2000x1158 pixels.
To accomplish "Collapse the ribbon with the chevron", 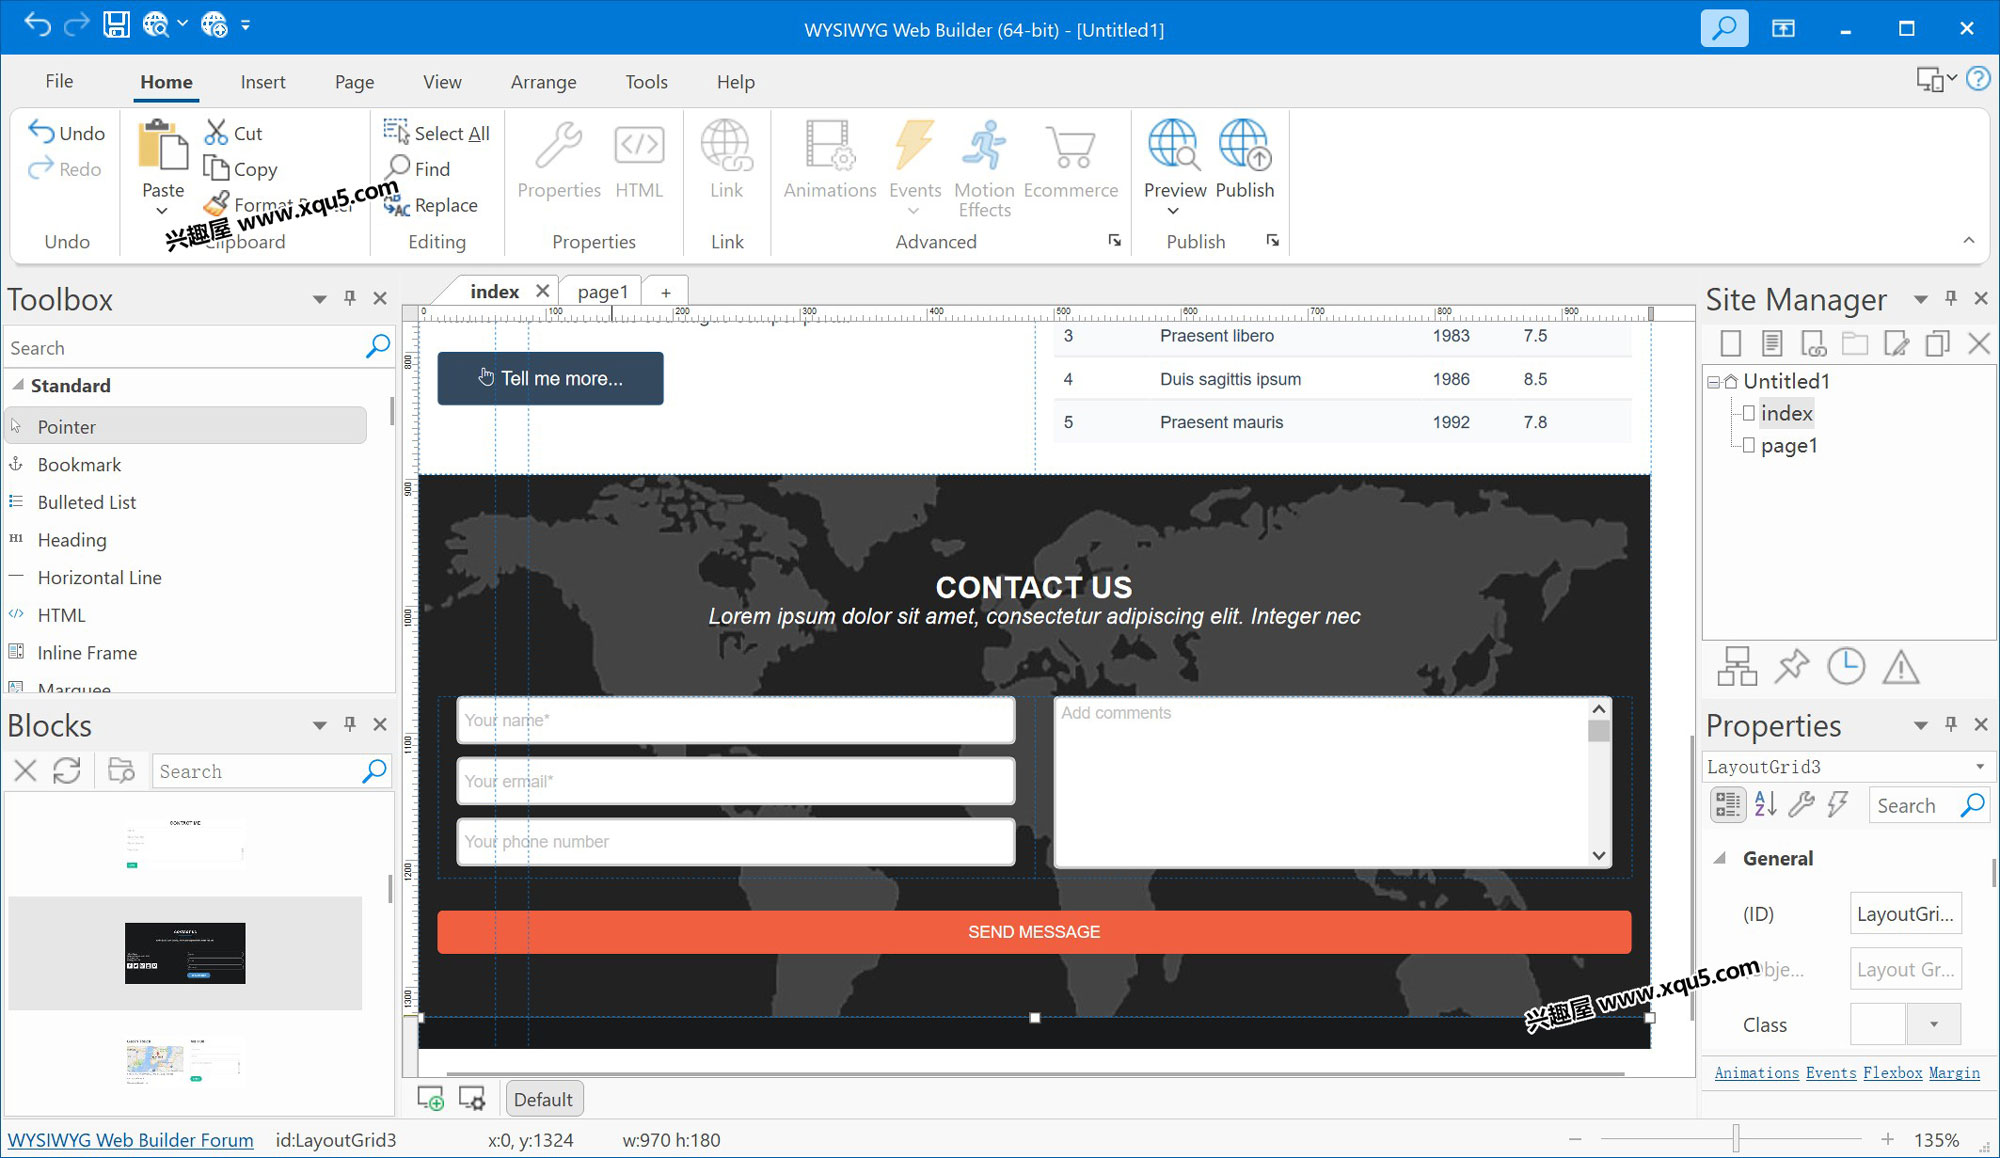I will [x=1969, y=240].
